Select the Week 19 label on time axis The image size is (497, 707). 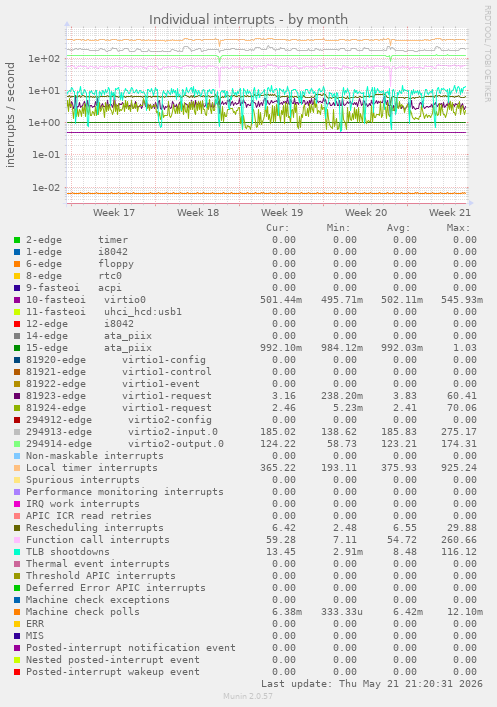pyautogui.click(x=282, y=212)
